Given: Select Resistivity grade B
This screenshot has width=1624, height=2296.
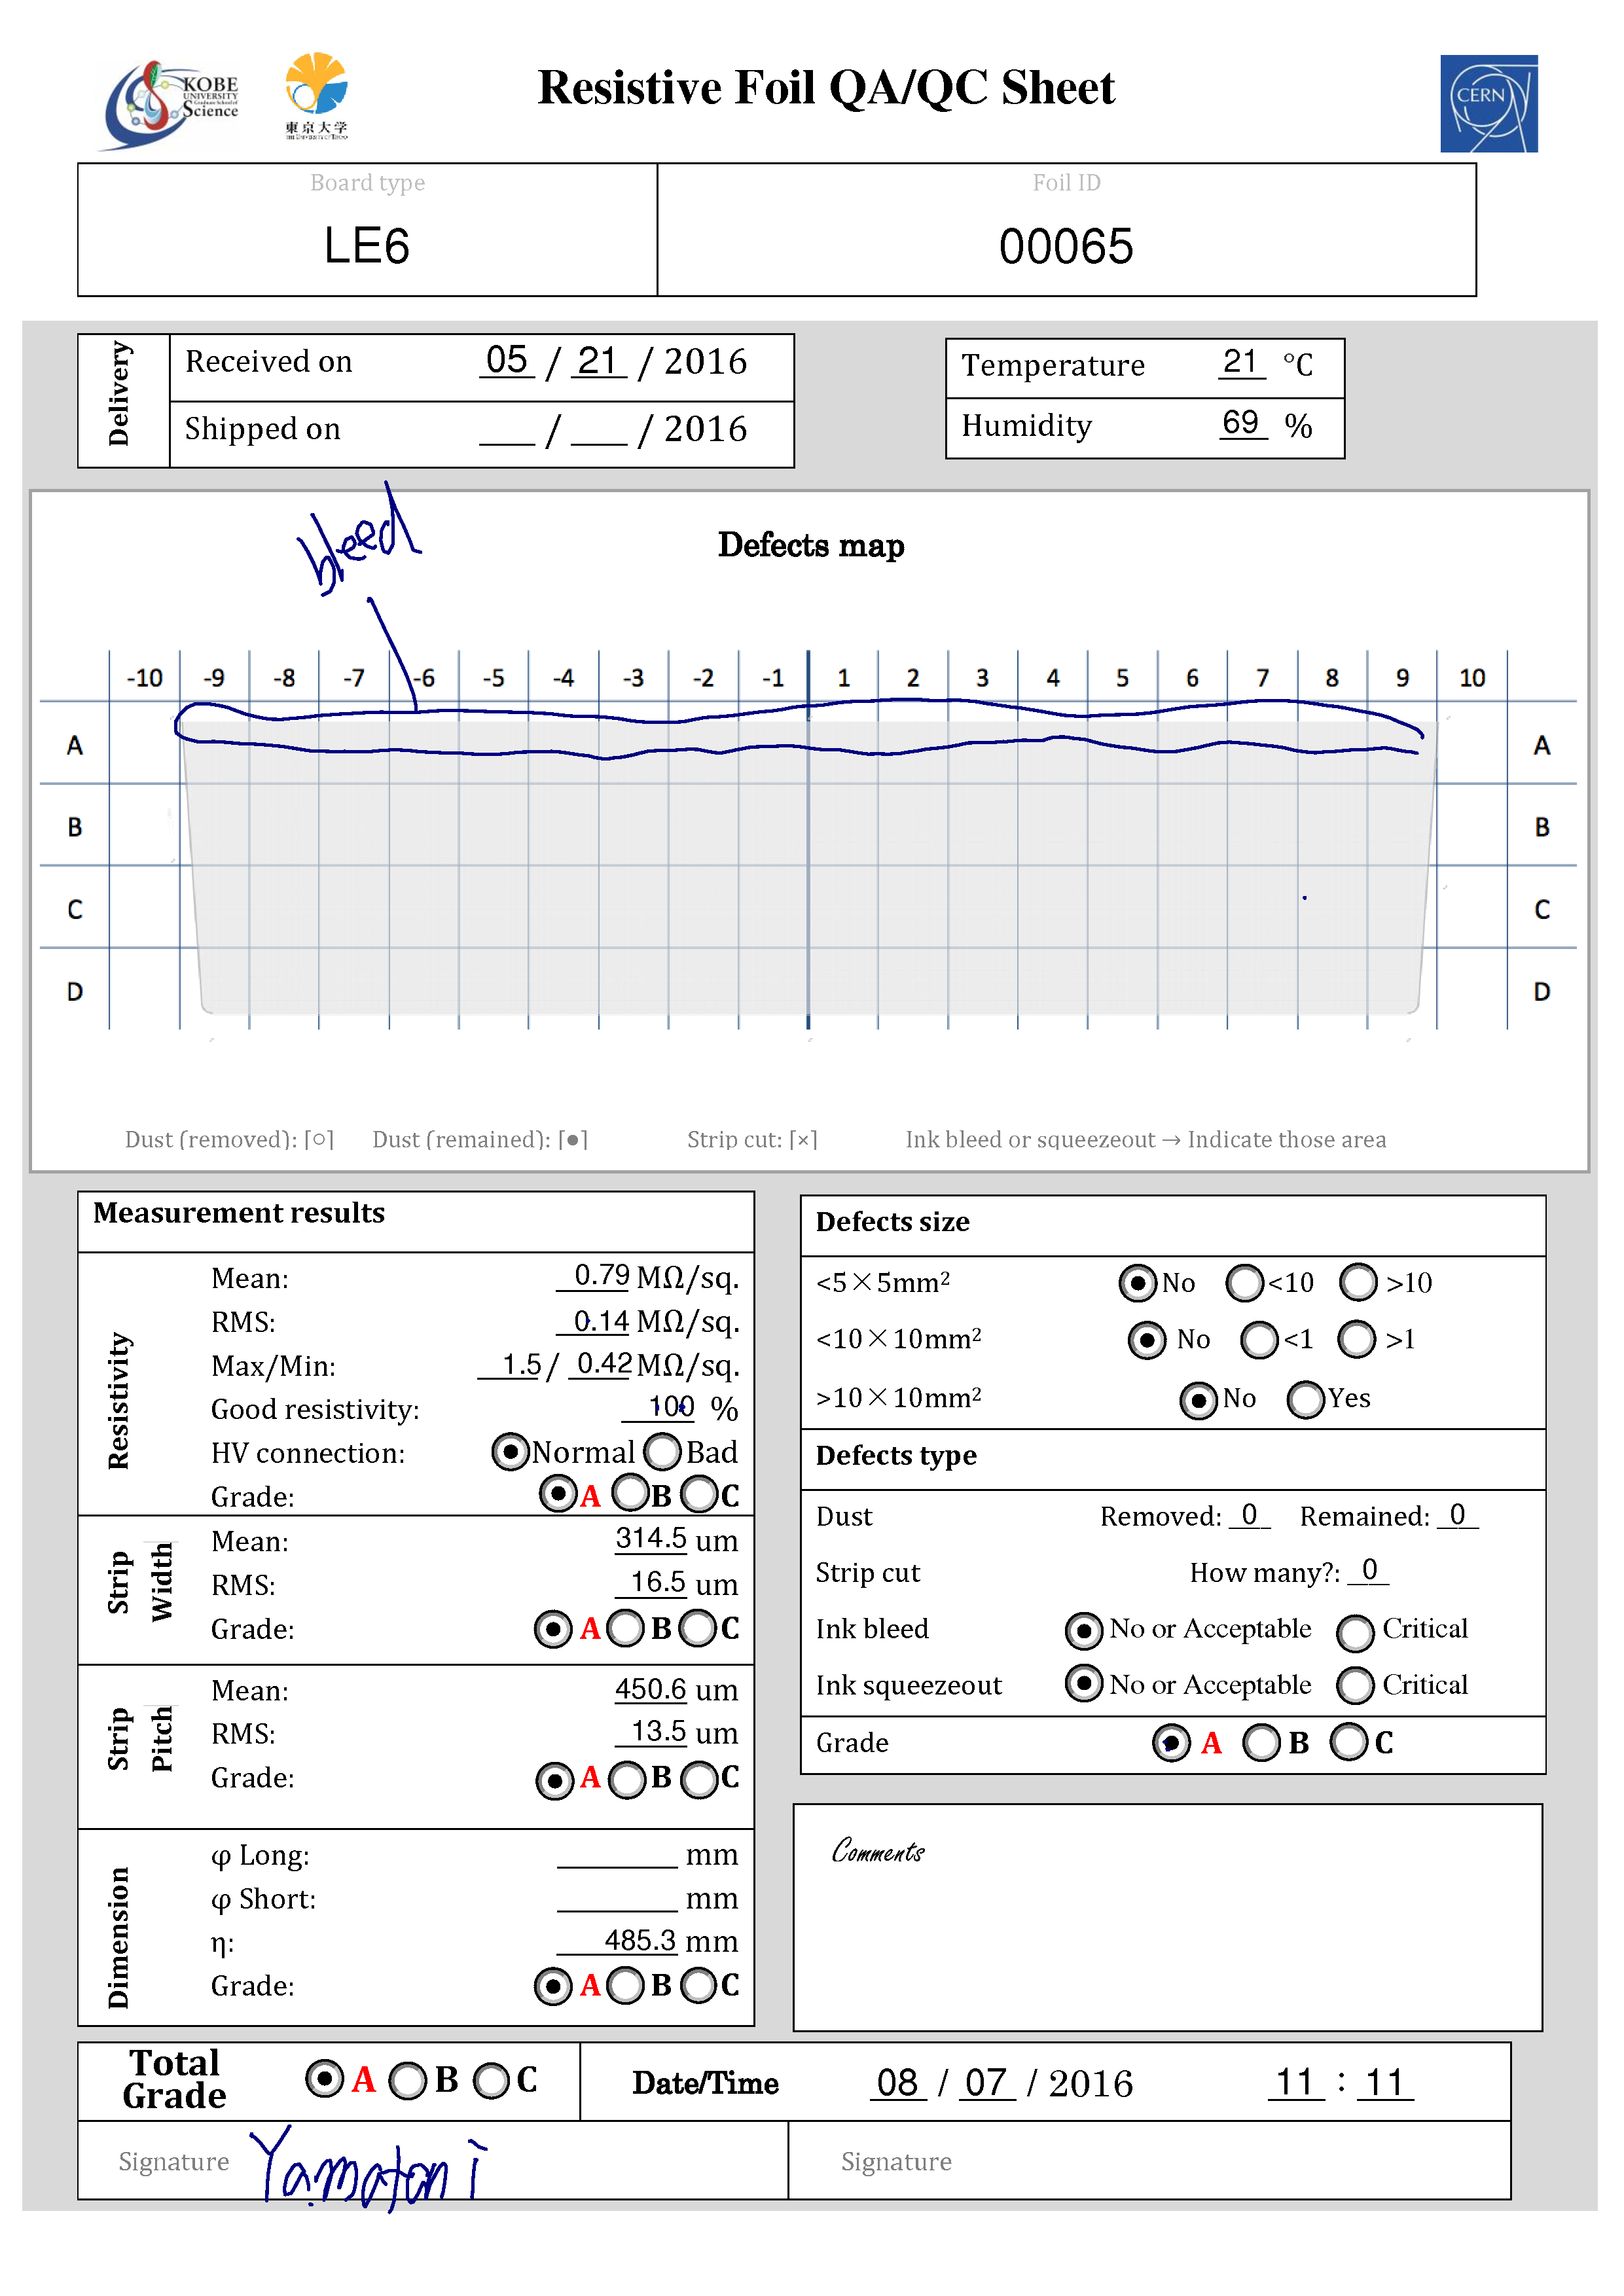Looking at the screenshot, I should point(630,1494).
